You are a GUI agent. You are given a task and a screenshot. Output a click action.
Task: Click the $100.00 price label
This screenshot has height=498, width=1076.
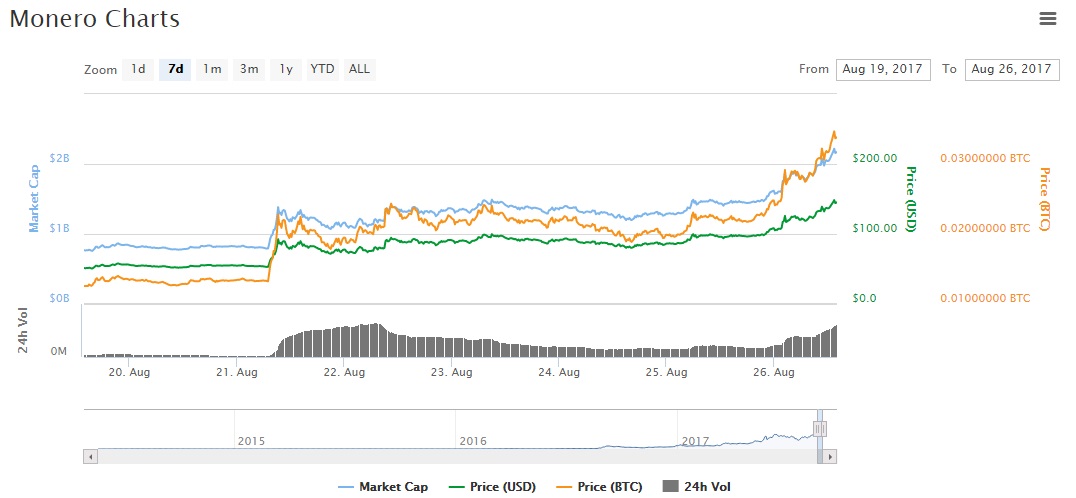coord(875,228)
